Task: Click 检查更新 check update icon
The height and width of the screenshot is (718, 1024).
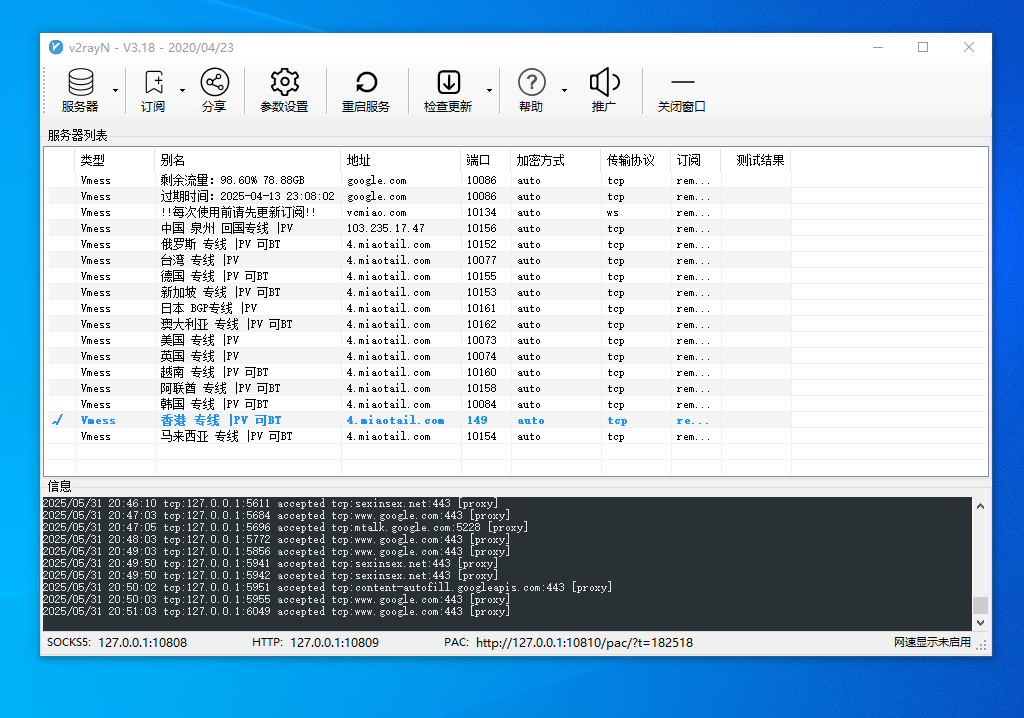Action: (x=448, y=90)
